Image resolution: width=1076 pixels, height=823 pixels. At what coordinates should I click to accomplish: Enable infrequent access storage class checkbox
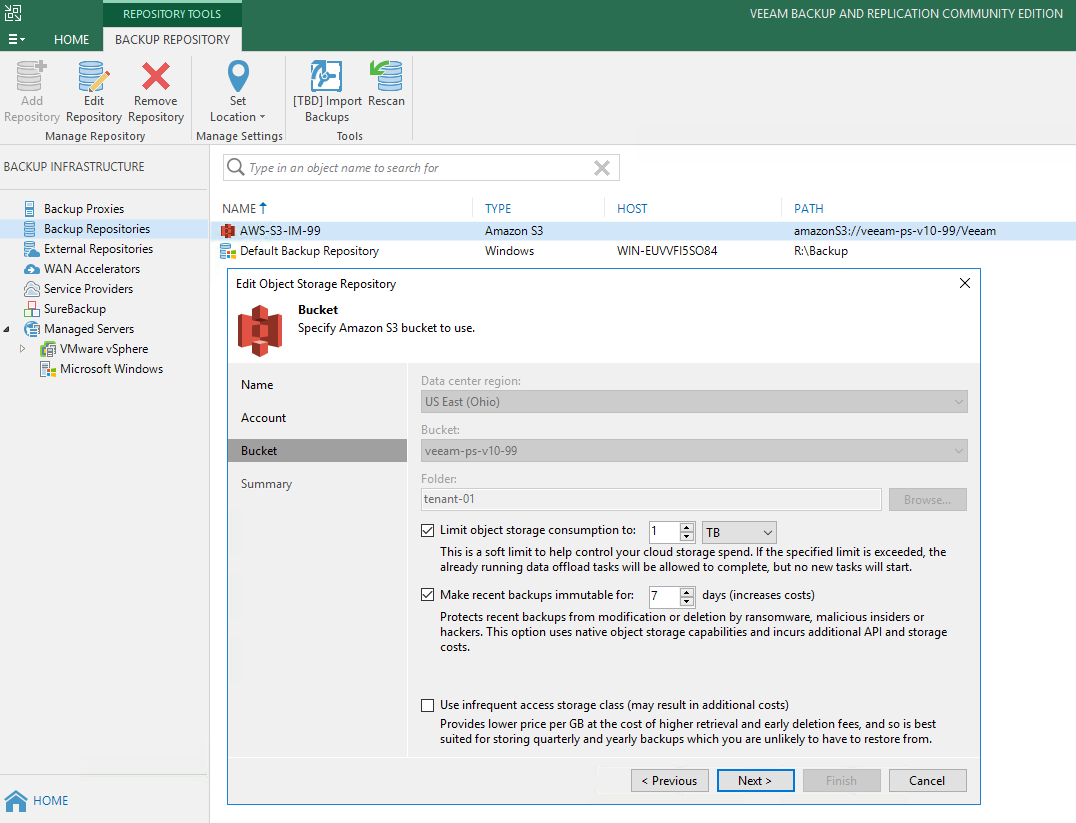pyautogui.click(x=428, y=705)
